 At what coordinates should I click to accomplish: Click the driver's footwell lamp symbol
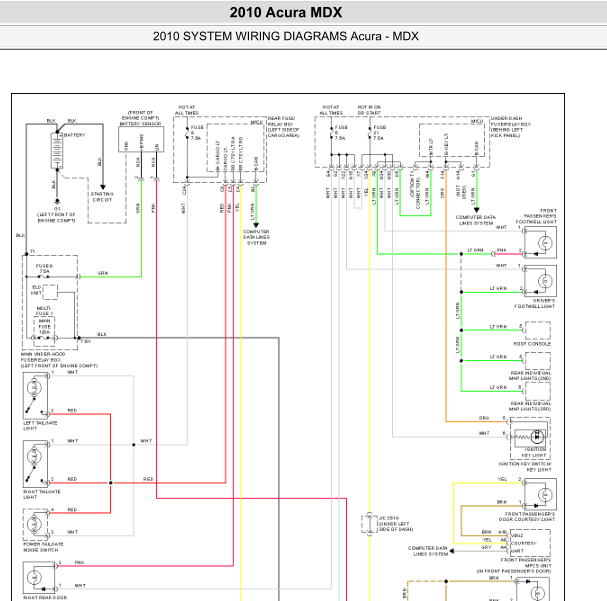(545, 281)
